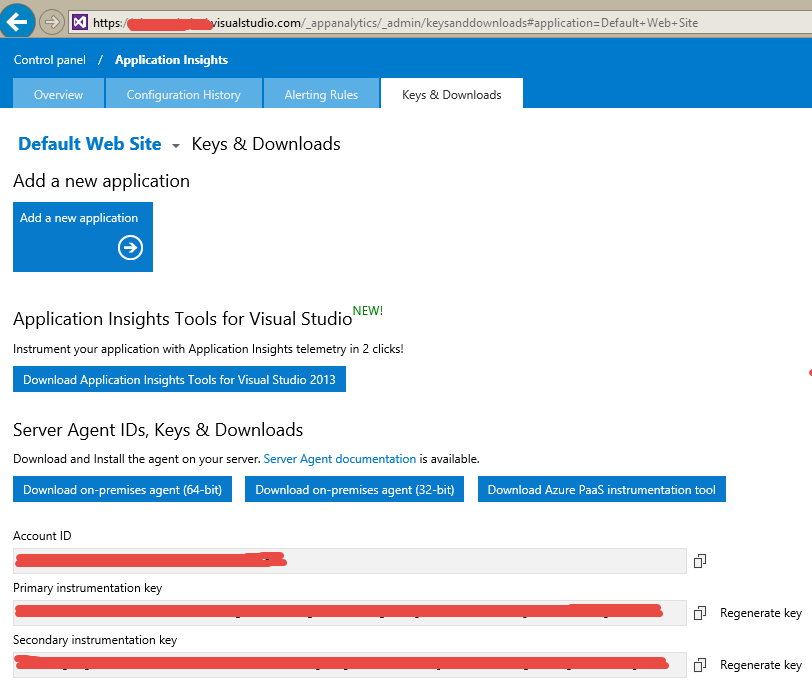Open Application Insights breadcrumb link
Image resolution: width=812 pixels, height=691 pixels.
click(171, 60)
